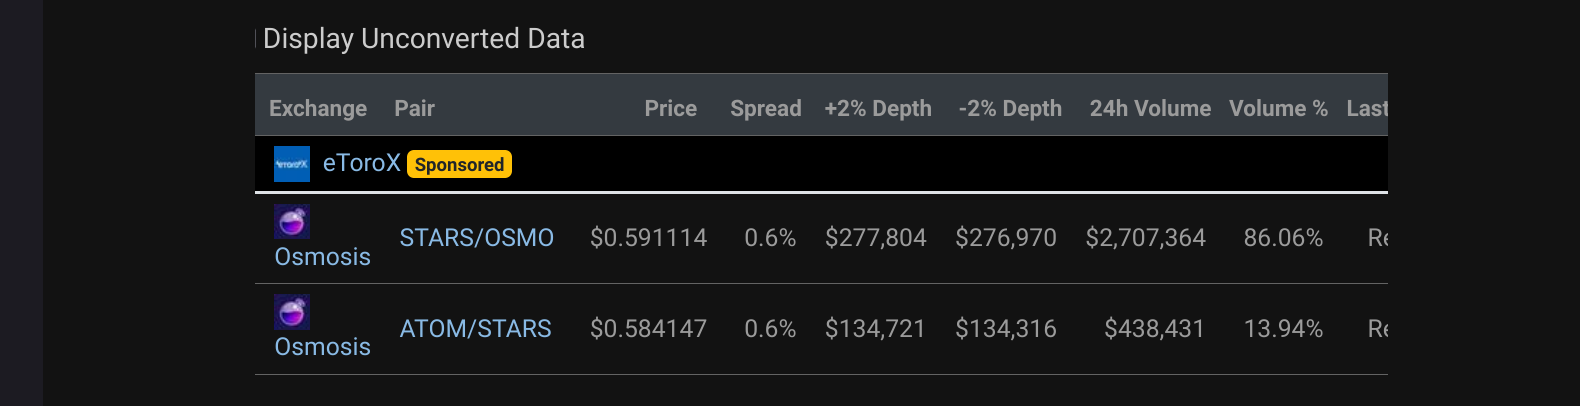This screenshot has height=406, width=1580.
Task: Click Osmosis icon in STARS/OSMO row
Action: [292, 221]
